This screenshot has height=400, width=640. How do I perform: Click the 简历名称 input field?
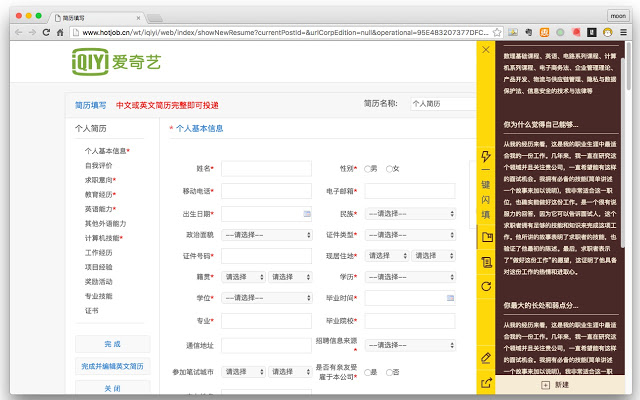coord(443,104)
